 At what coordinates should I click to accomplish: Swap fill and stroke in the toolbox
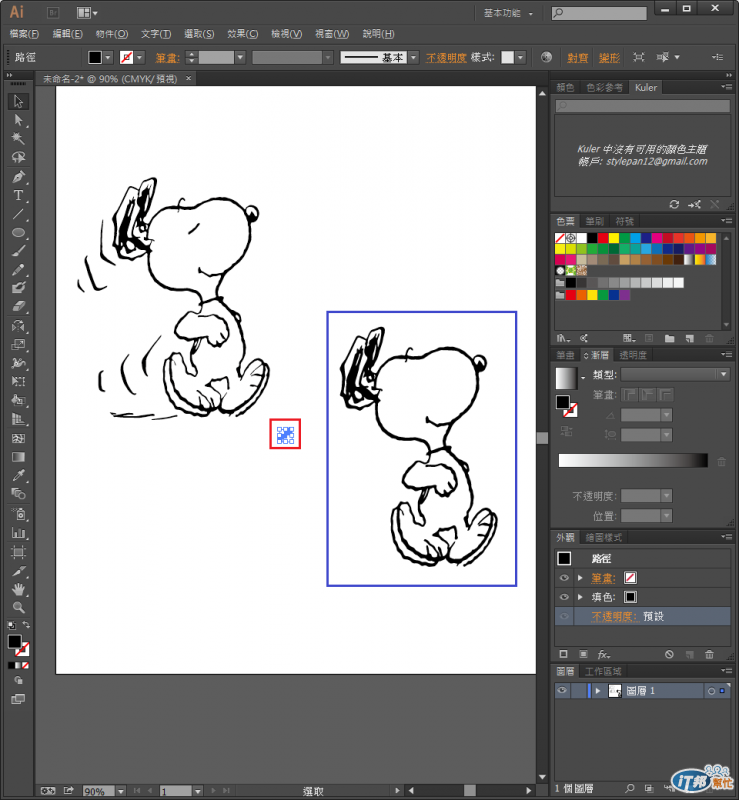[x=26, y=625]
